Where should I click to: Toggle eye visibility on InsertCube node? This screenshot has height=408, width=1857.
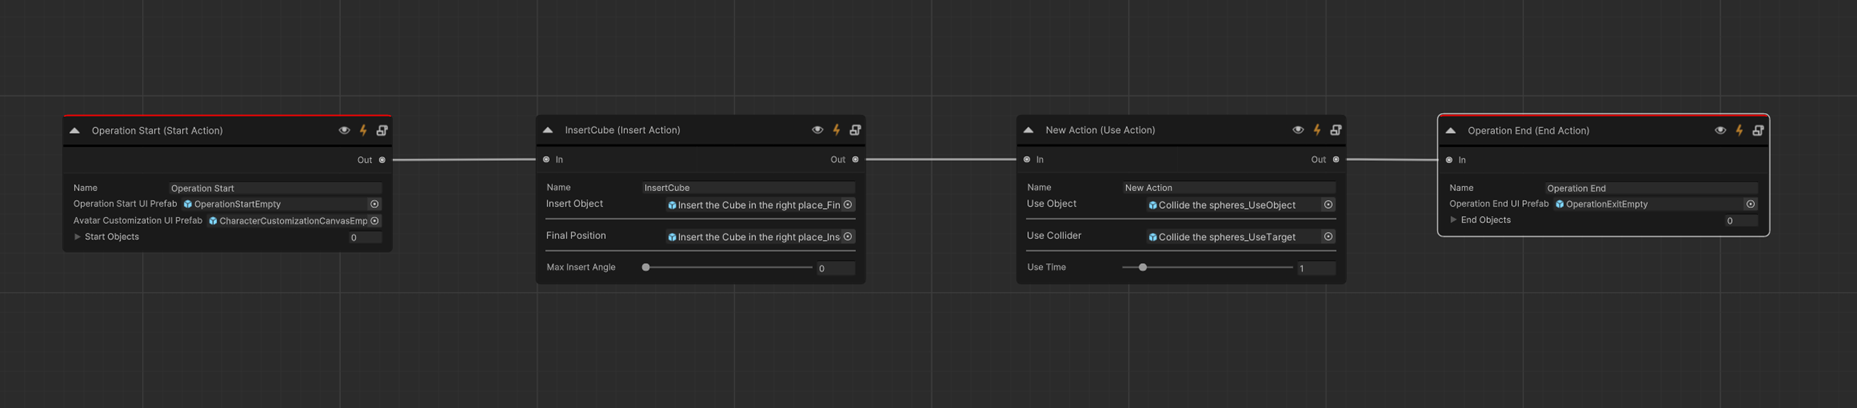pyautogui.click(x=817, y=130)
